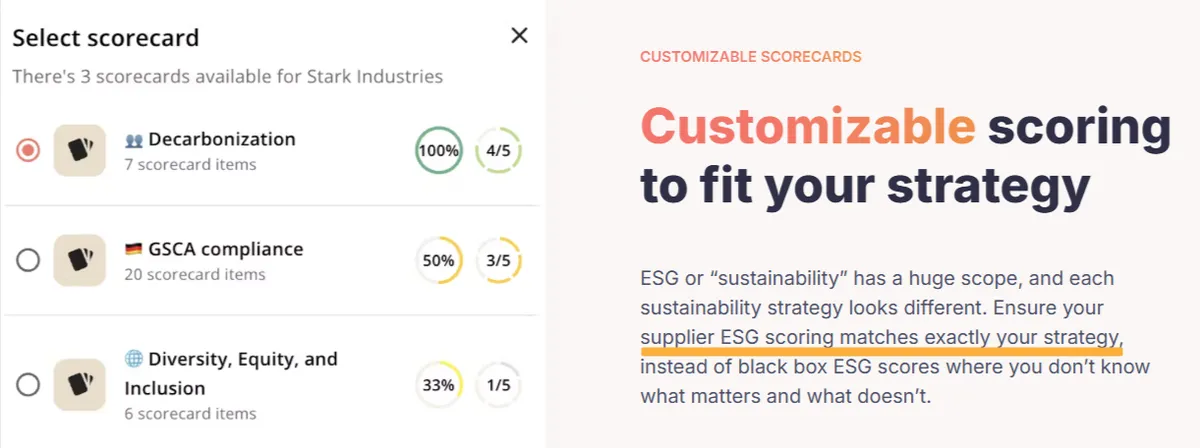
Task: Select the Decarbonization radio button
Action: click(29, 151)
